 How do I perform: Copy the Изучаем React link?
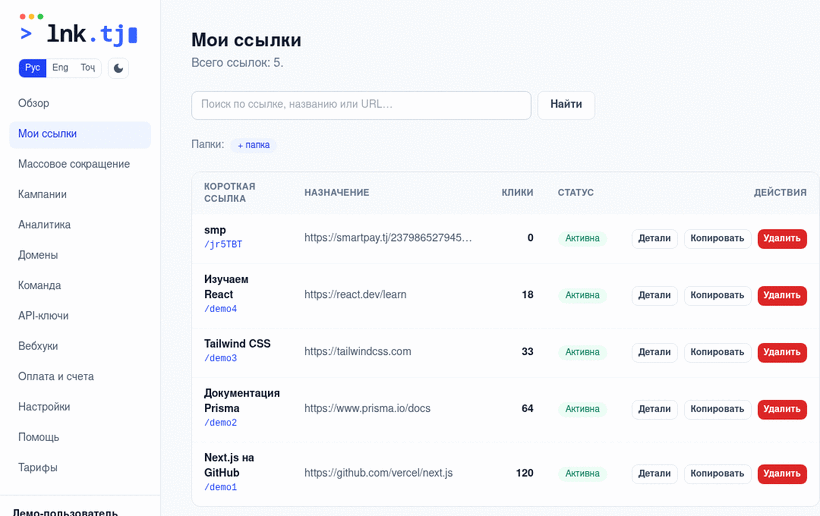717,295
